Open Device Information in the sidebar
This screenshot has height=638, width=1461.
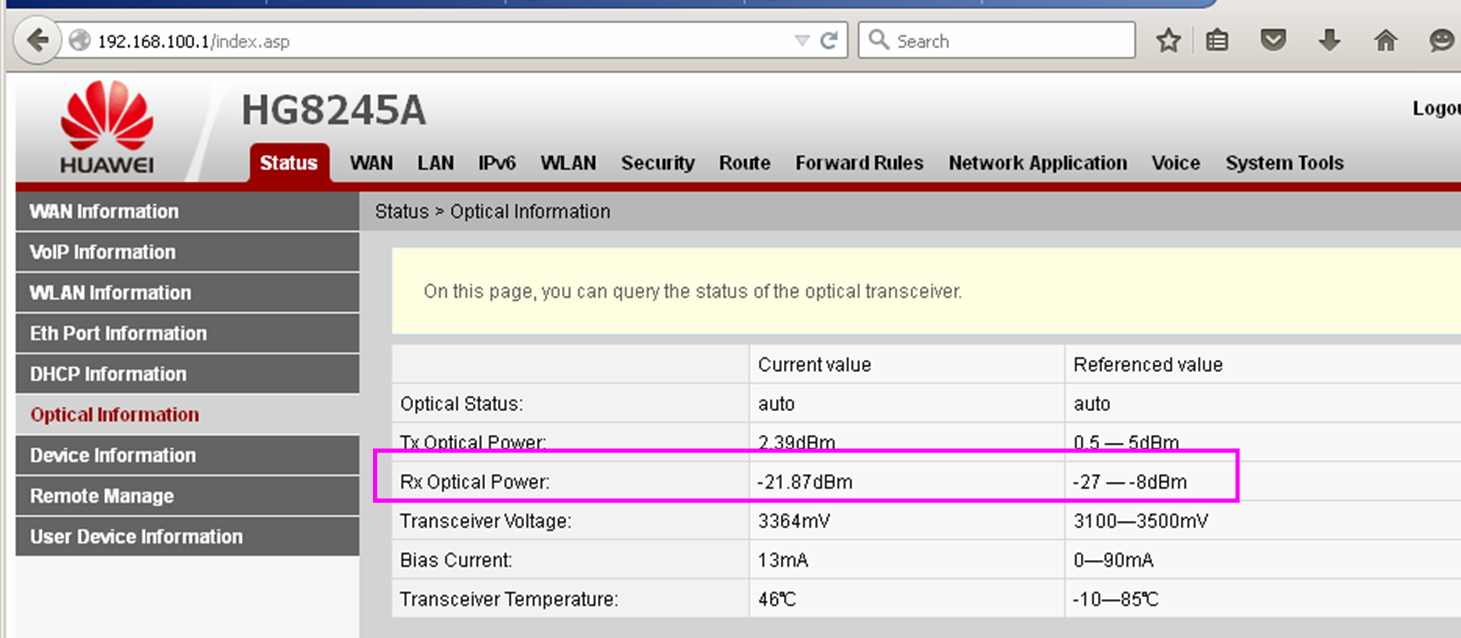point(187,455)
